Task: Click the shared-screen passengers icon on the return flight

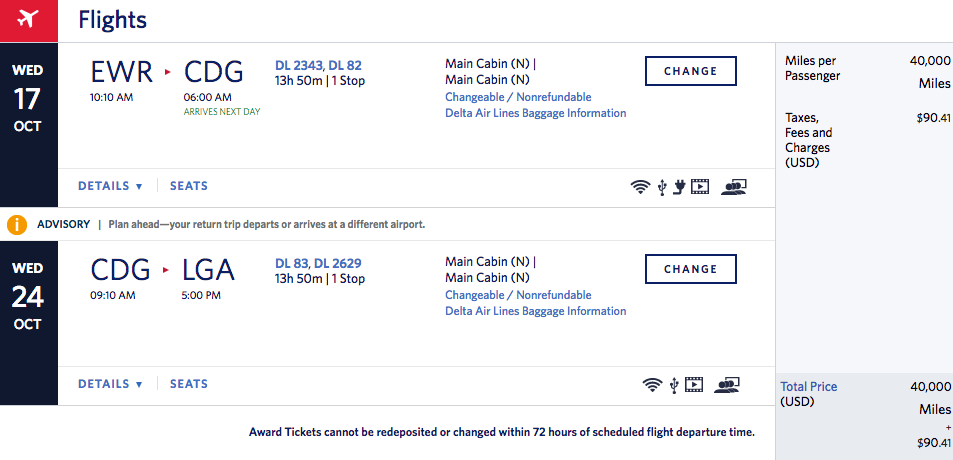Action: point(727,384)
